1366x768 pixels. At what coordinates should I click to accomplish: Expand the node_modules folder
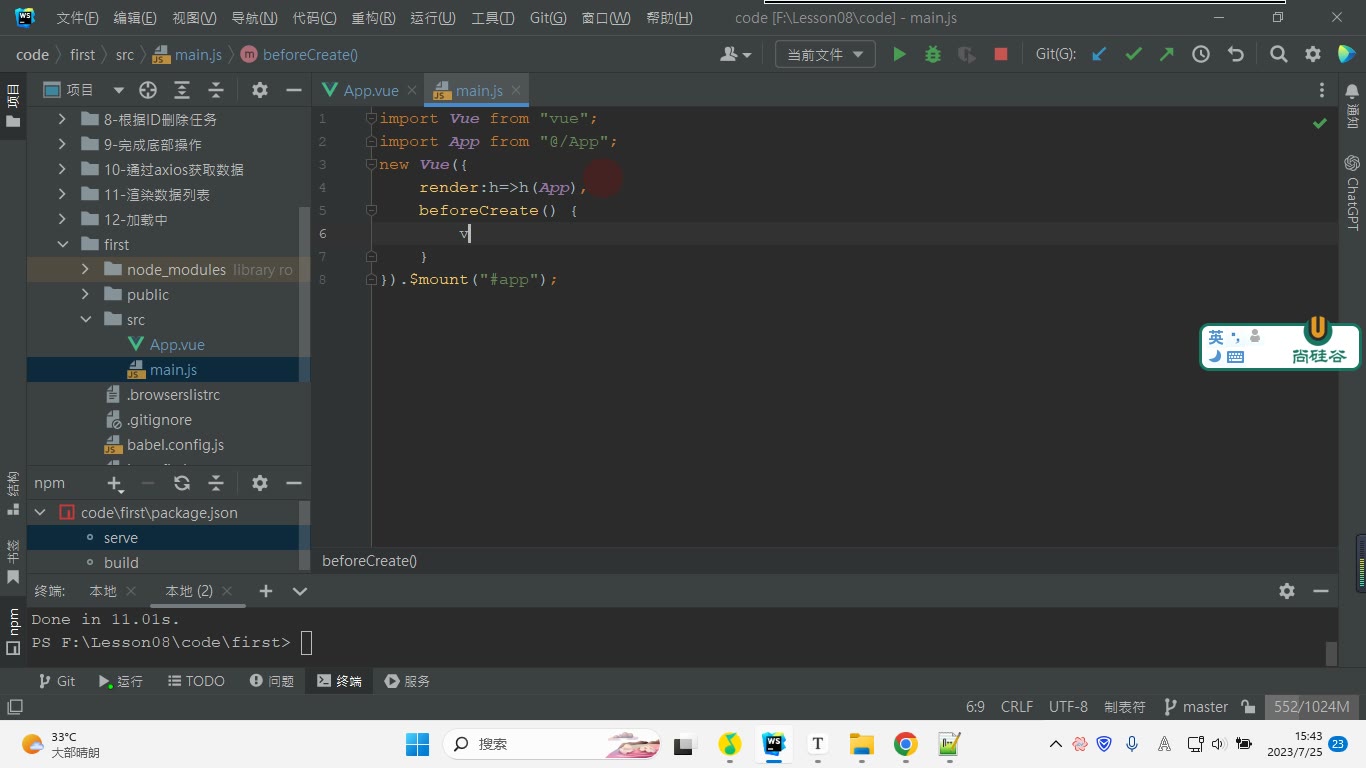pyautogui.click(x=85, y=270)
